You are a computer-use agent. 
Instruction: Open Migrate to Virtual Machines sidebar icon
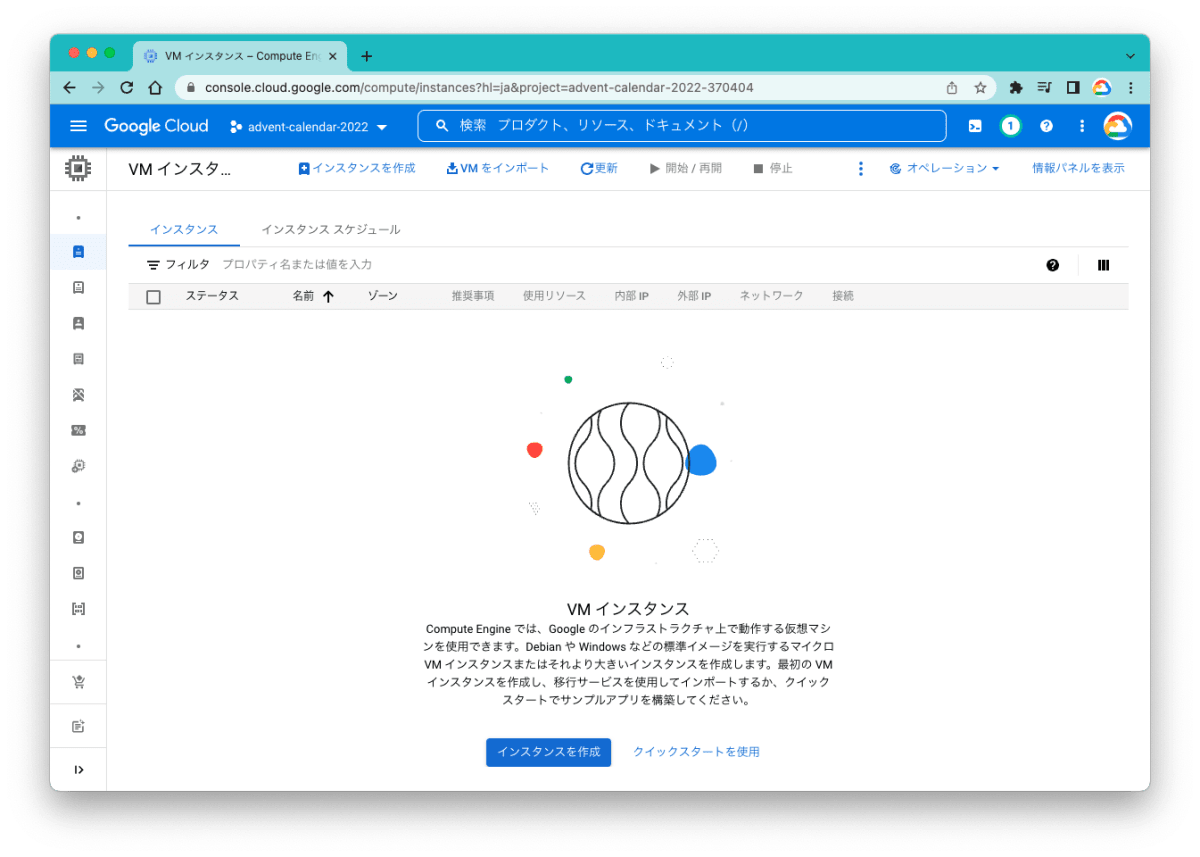(x=78, y=466)
